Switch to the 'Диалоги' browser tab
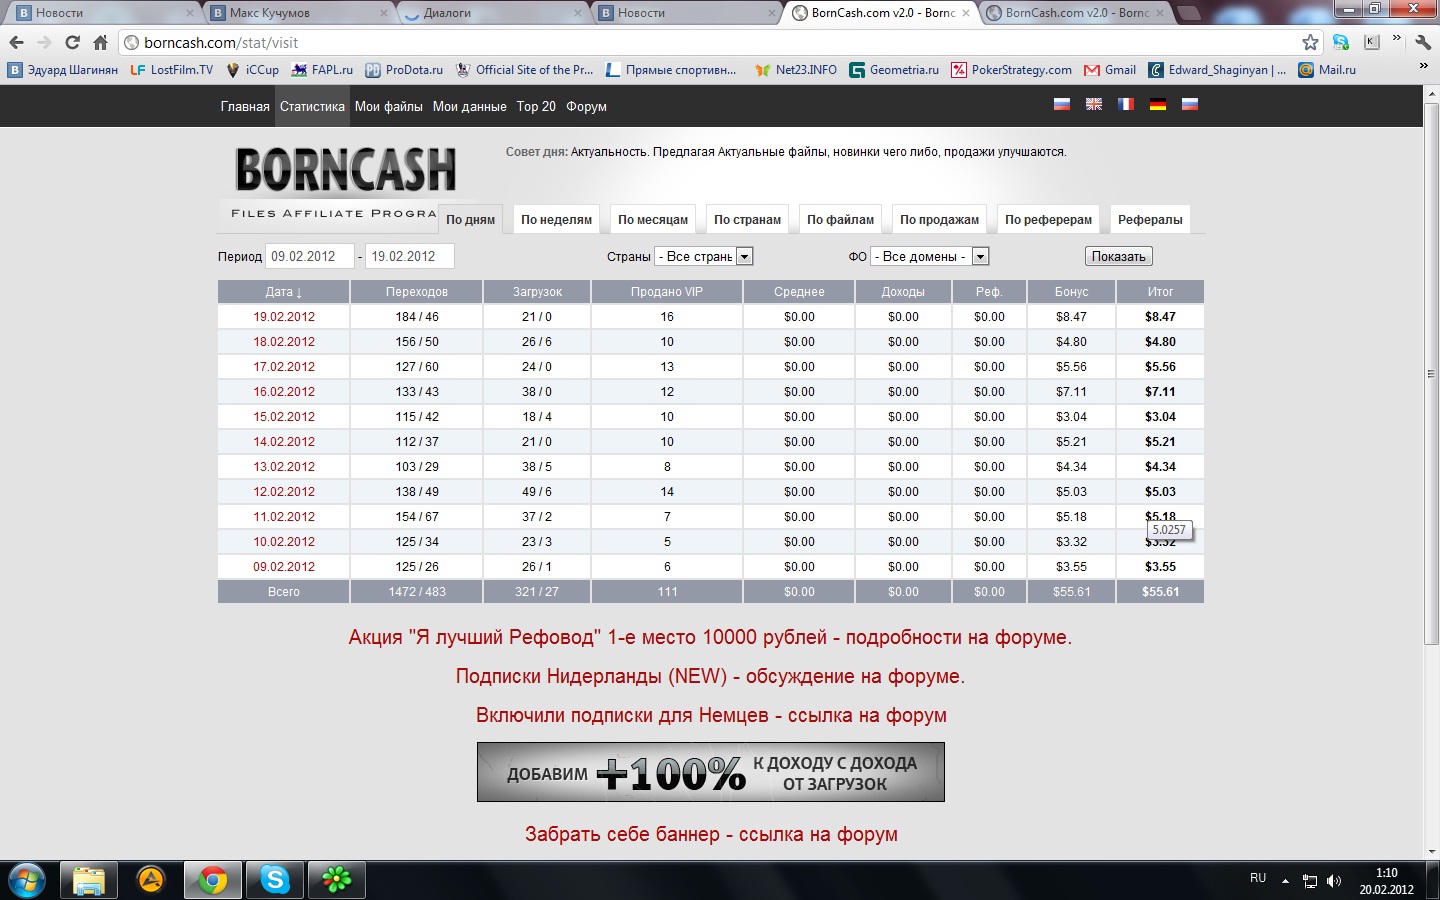 tap(494, 13)
